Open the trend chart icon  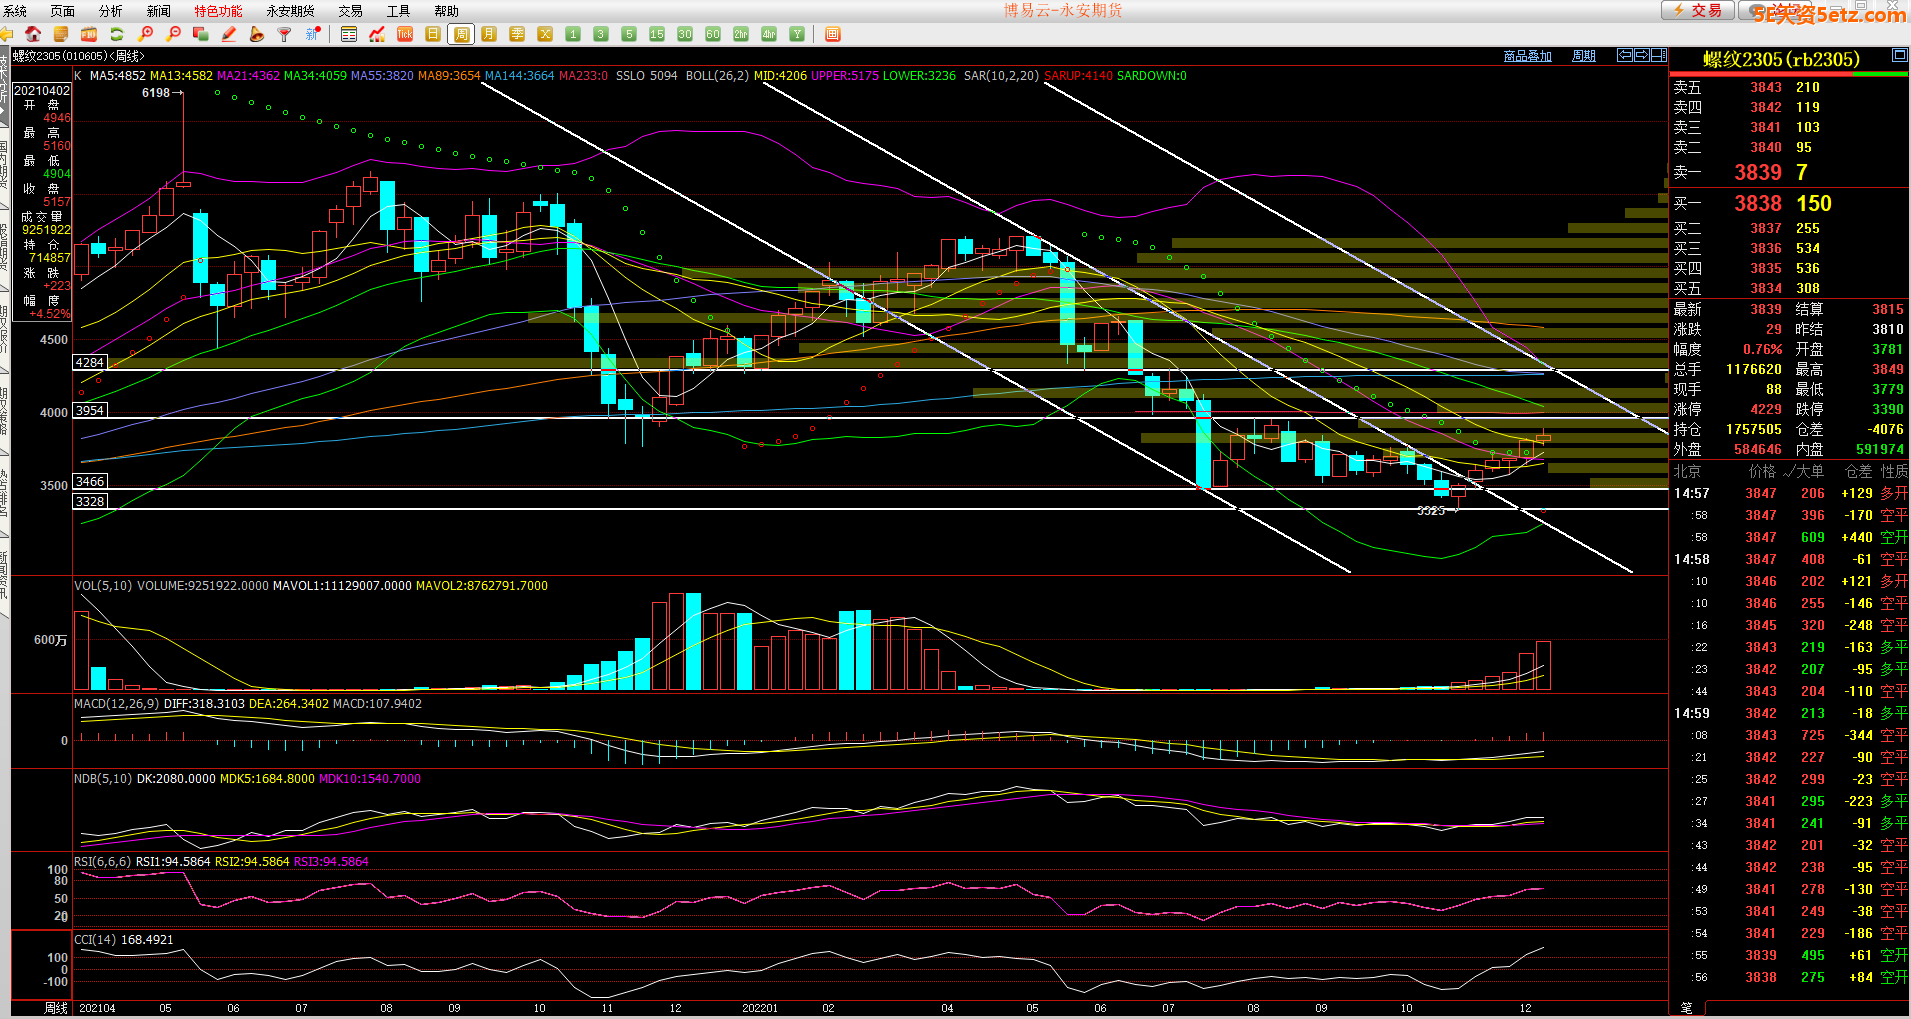(377, 34)
